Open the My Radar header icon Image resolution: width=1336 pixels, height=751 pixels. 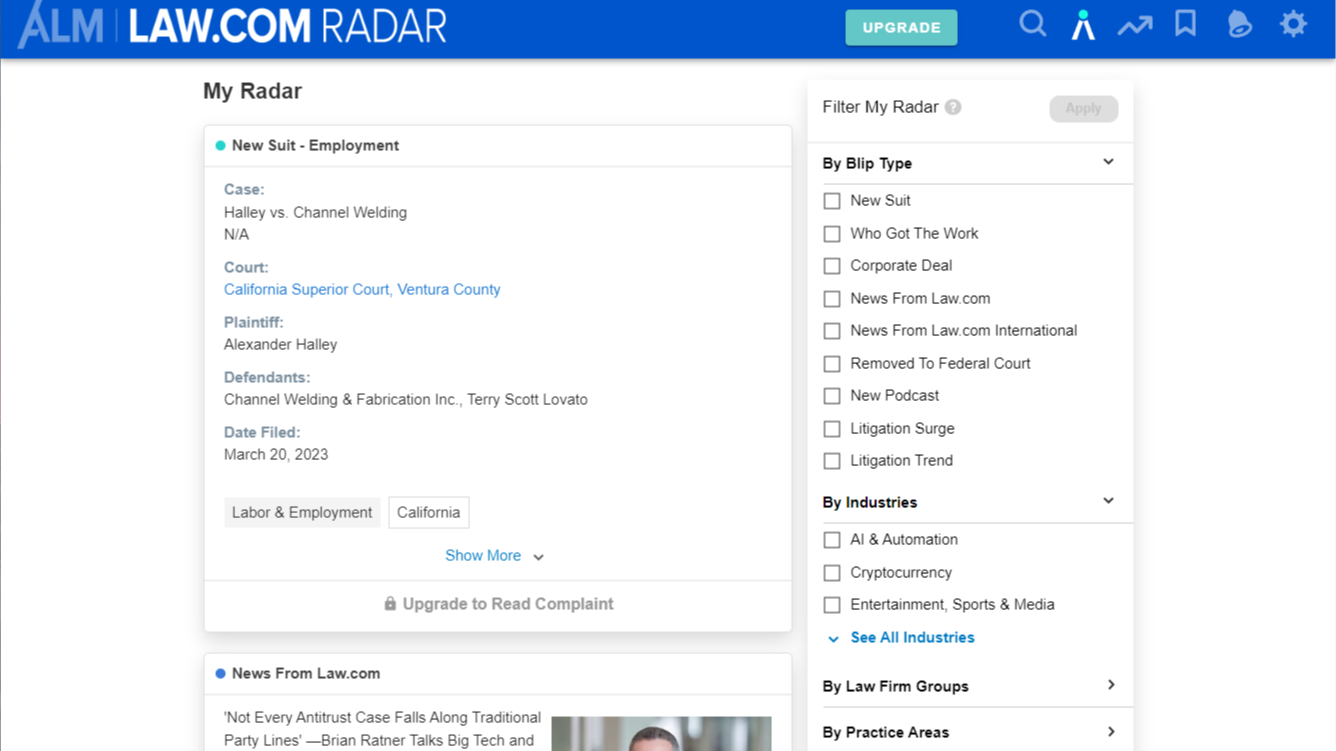1083,25
